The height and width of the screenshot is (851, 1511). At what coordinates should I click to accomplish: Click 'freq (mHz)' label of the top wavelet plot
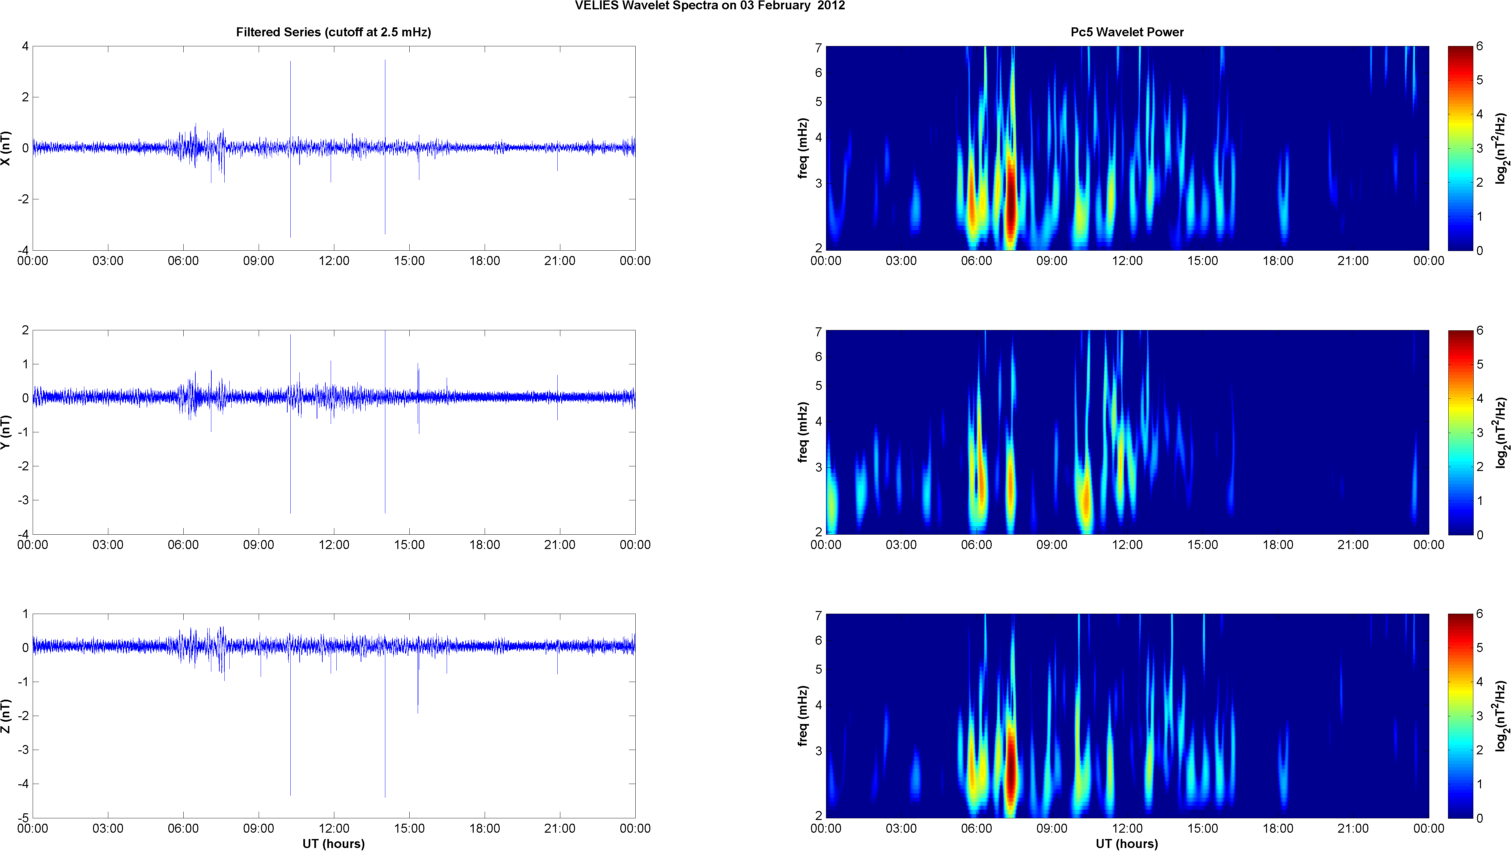(x=803, y=148)
